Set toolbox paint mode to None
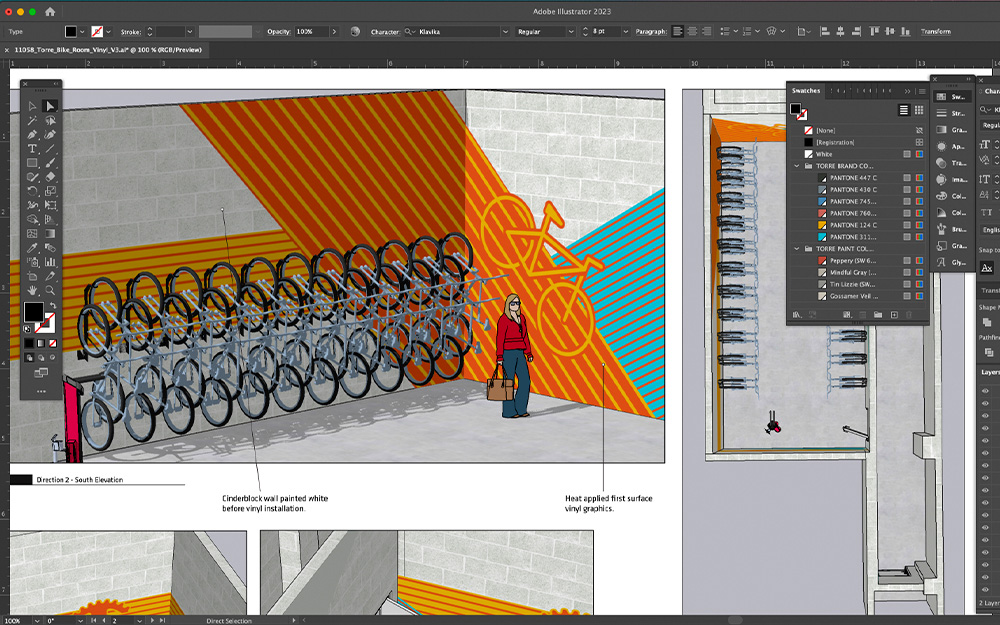The image size is (1000, 625). [x=52, y=343]
